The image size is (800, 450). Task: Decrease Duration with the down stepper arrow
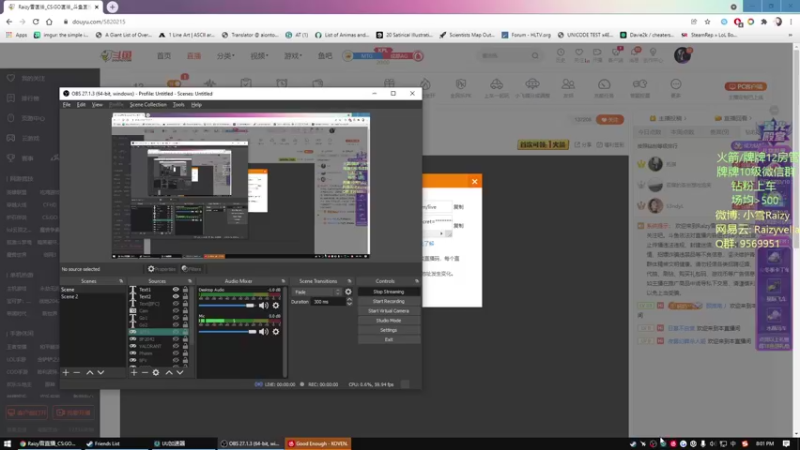(349, 304)
